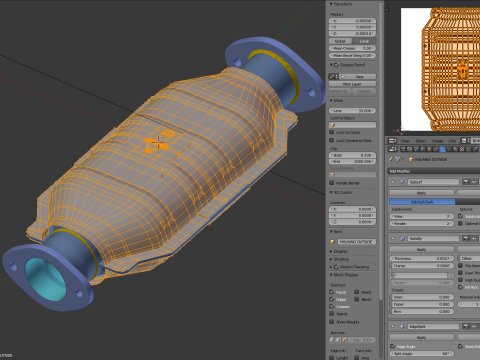This screenshot has height=360, width=480.
Task: Apply the Solidify modifier
Action: click(x=422, y=249)
